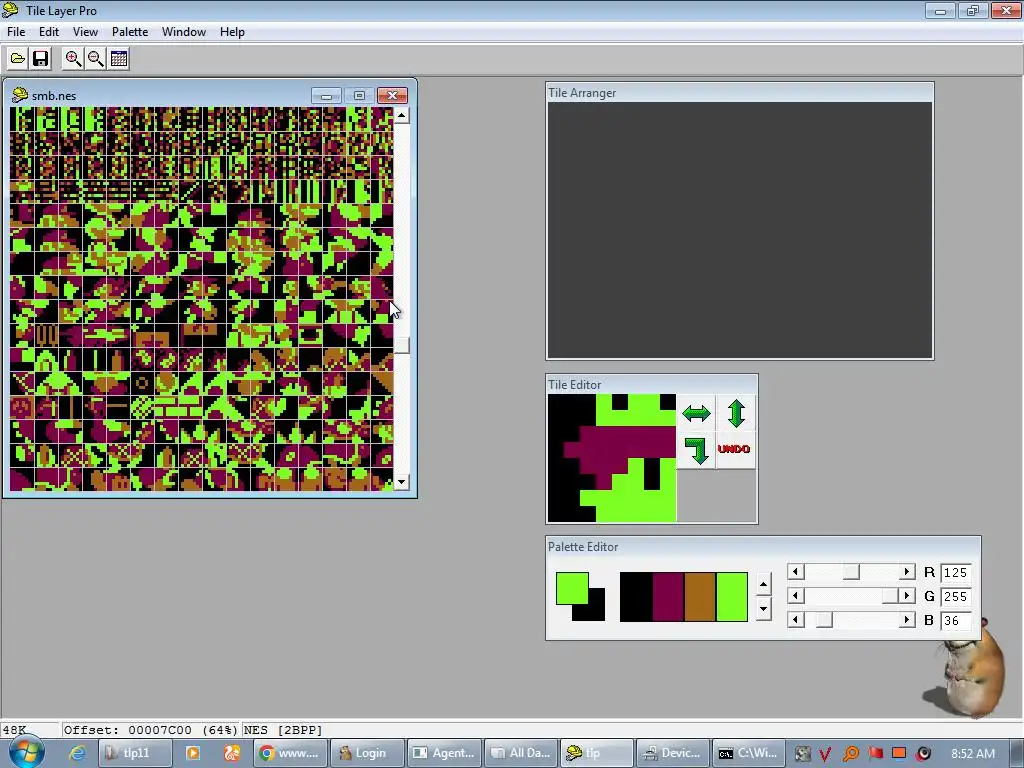
Task: Click the Offset 00007C00 status text
Action: (150, 730)
